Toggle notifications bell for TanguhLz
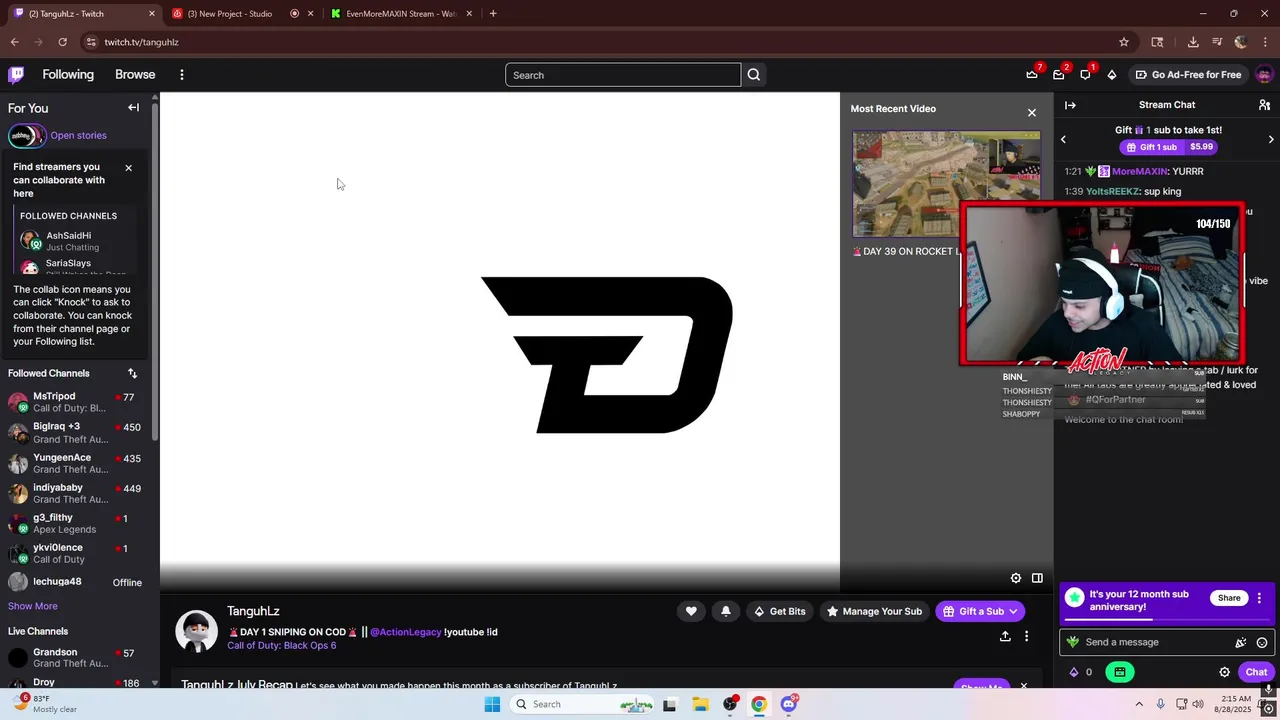 click(726, 611)
